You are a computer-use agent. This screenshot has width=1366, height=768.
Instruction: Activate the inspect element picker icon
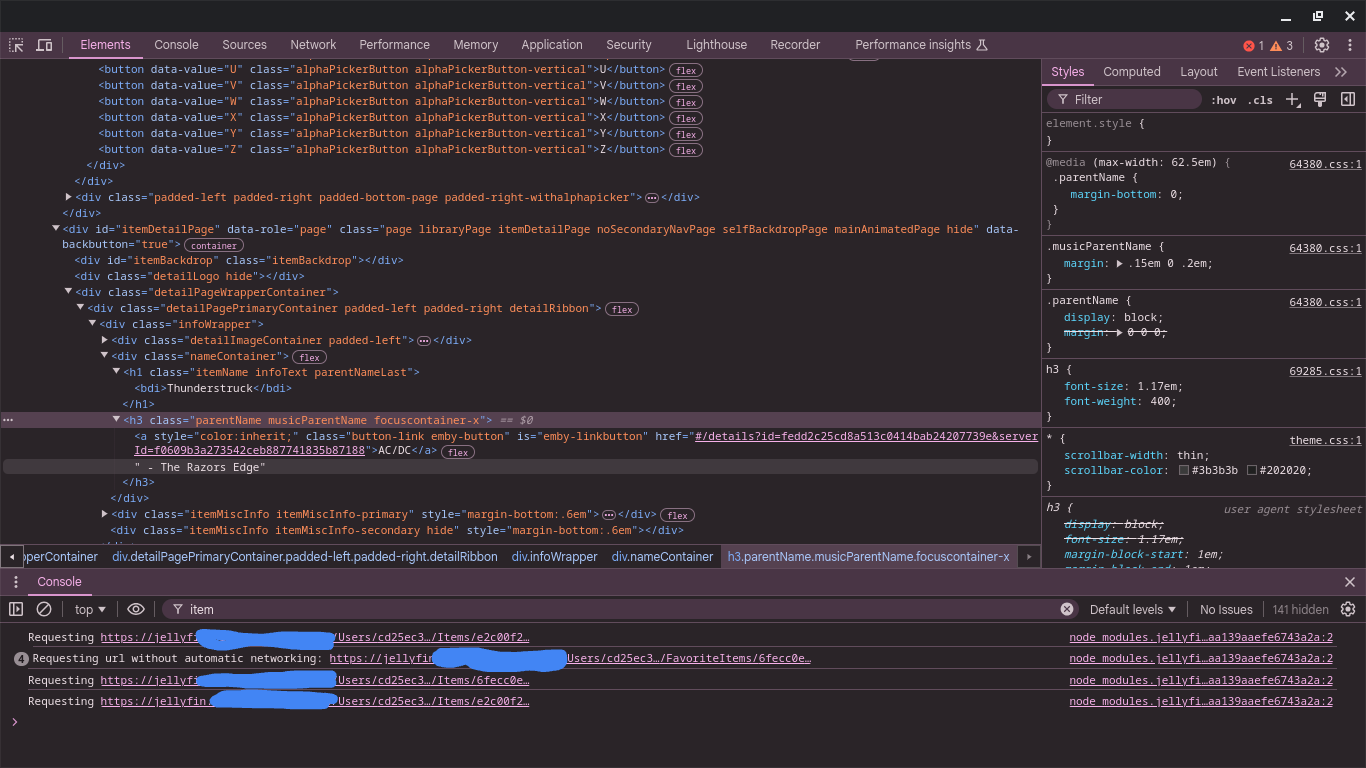pyautogui.click(x=16, y=45)
